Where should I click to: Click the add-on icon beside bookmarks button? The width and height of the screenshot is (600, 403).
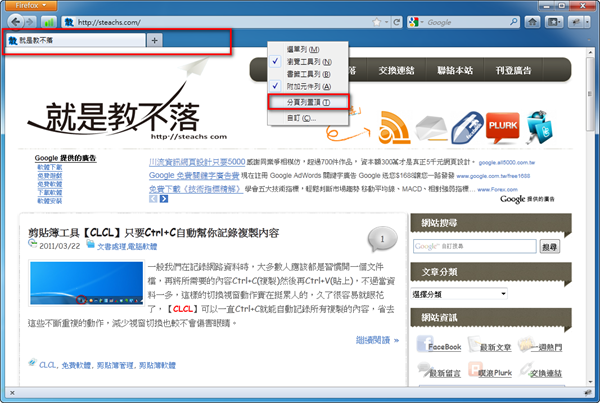[576, 22]
